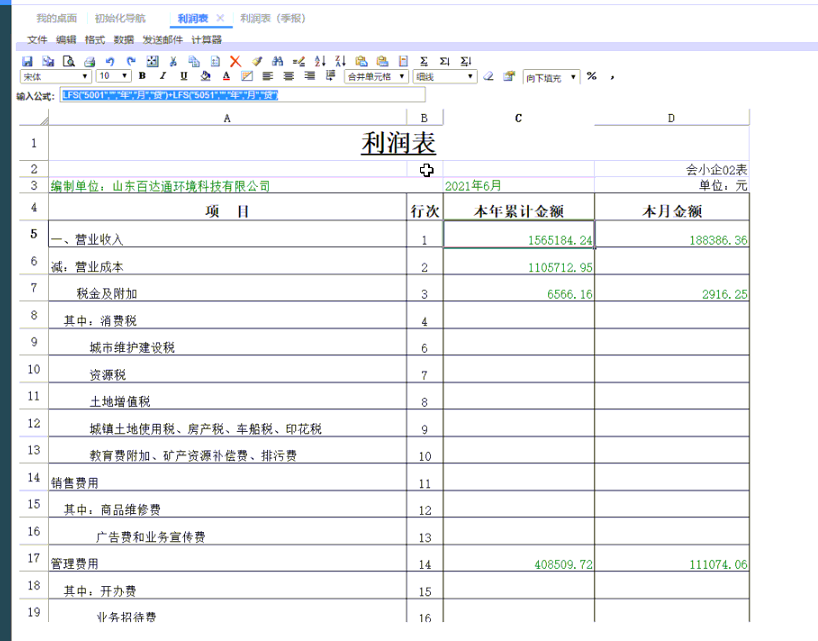Select cell with value 1105712.95

point(519,261)
